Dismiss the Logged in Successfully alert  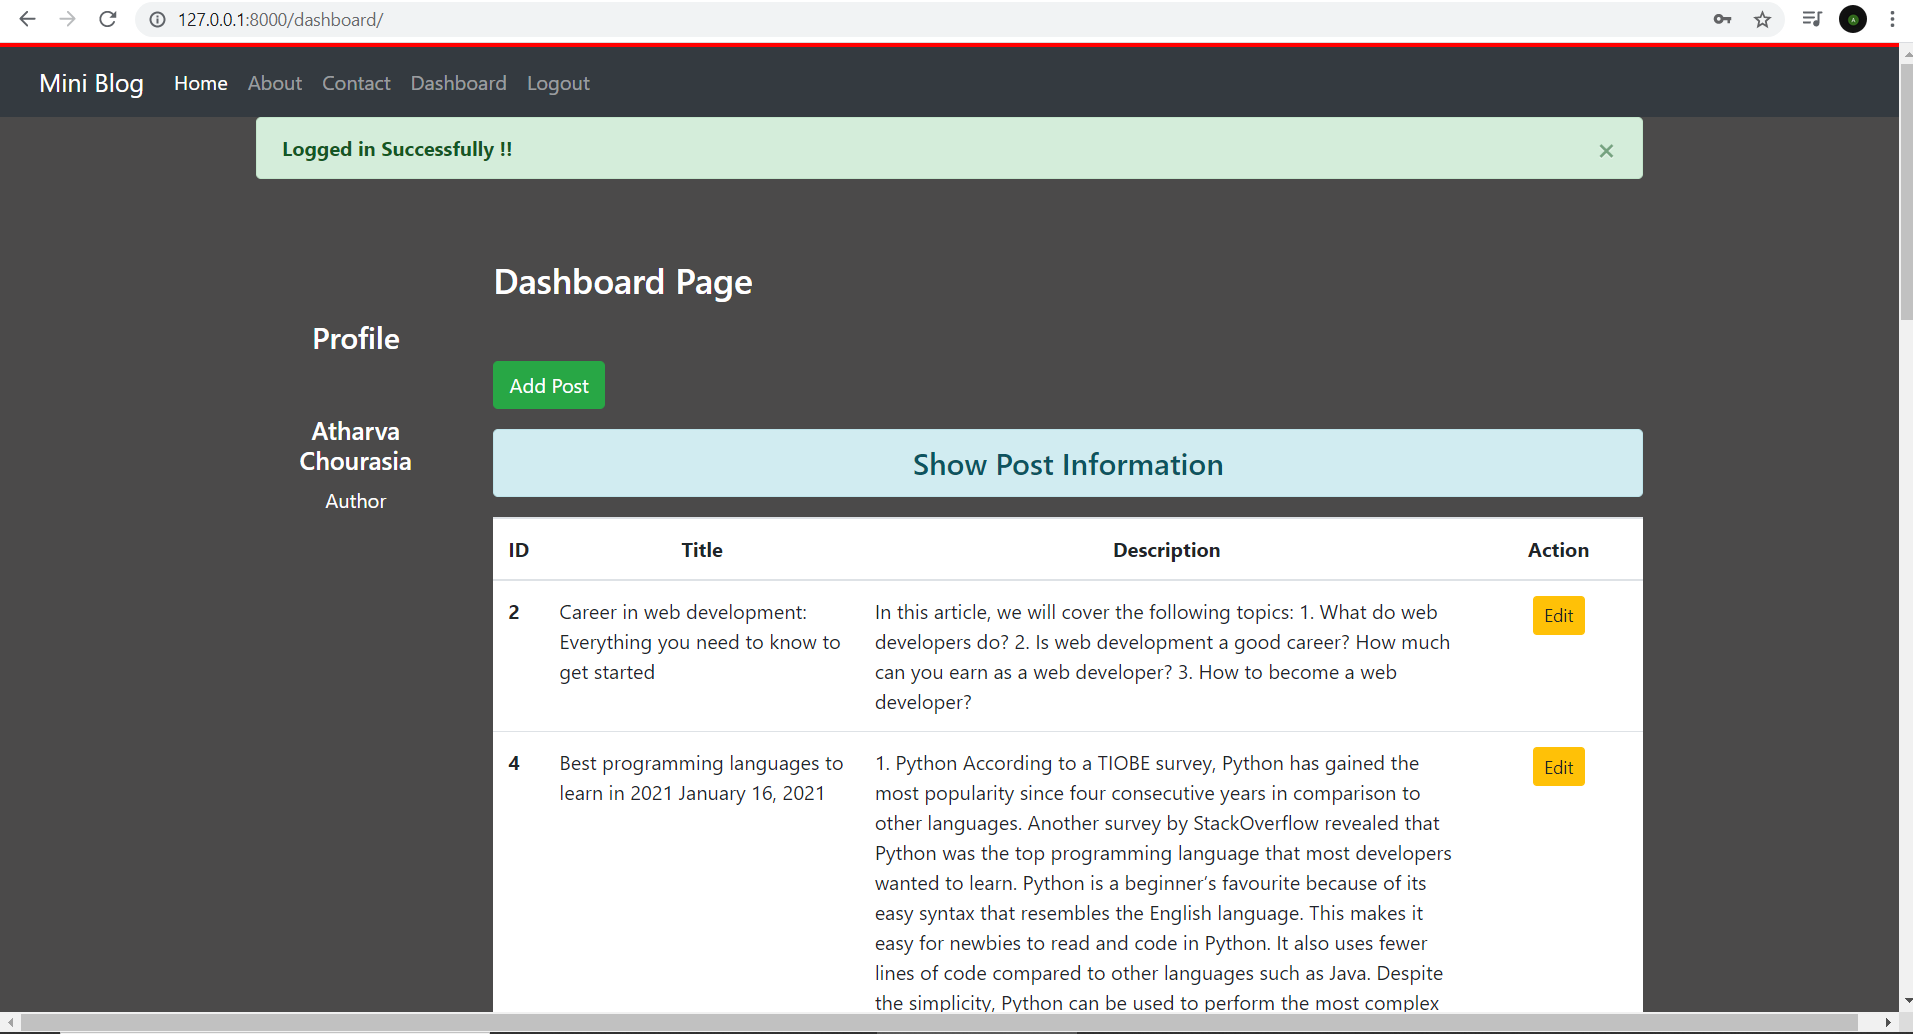(1606, 150)
